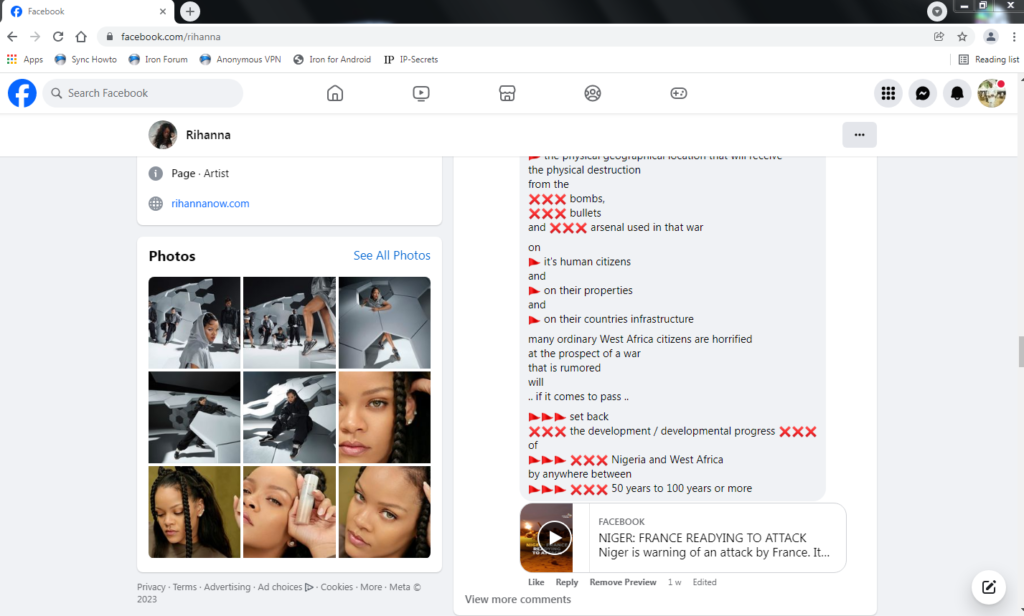Click the new message compose icon

pyautogui.click(x=989, y=587)
